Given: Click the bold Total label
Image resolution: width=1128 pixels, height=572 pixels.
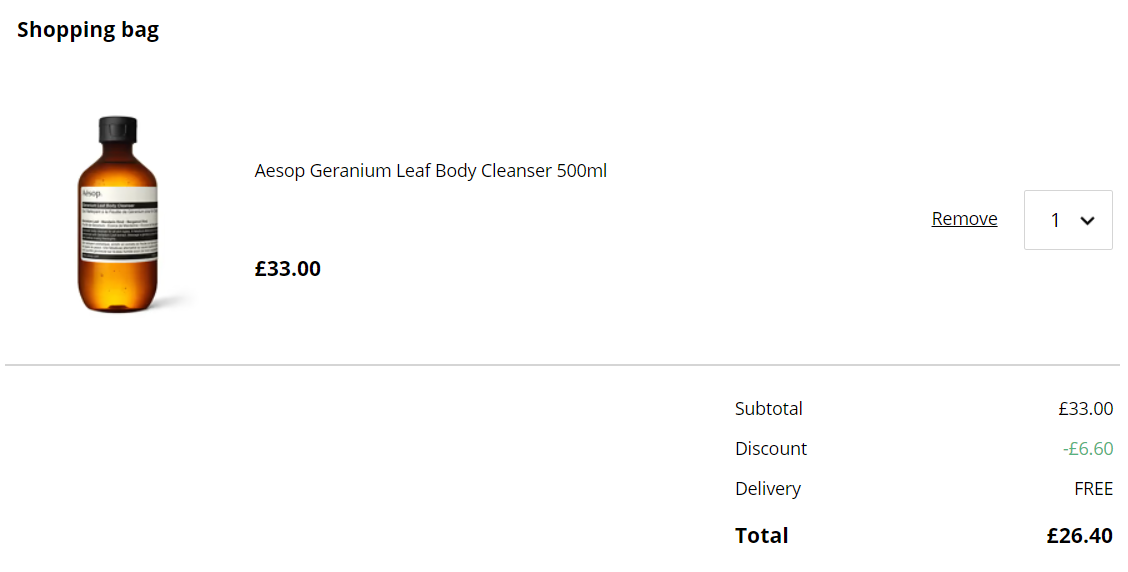Looking at the screenshot, I should 761,535.
